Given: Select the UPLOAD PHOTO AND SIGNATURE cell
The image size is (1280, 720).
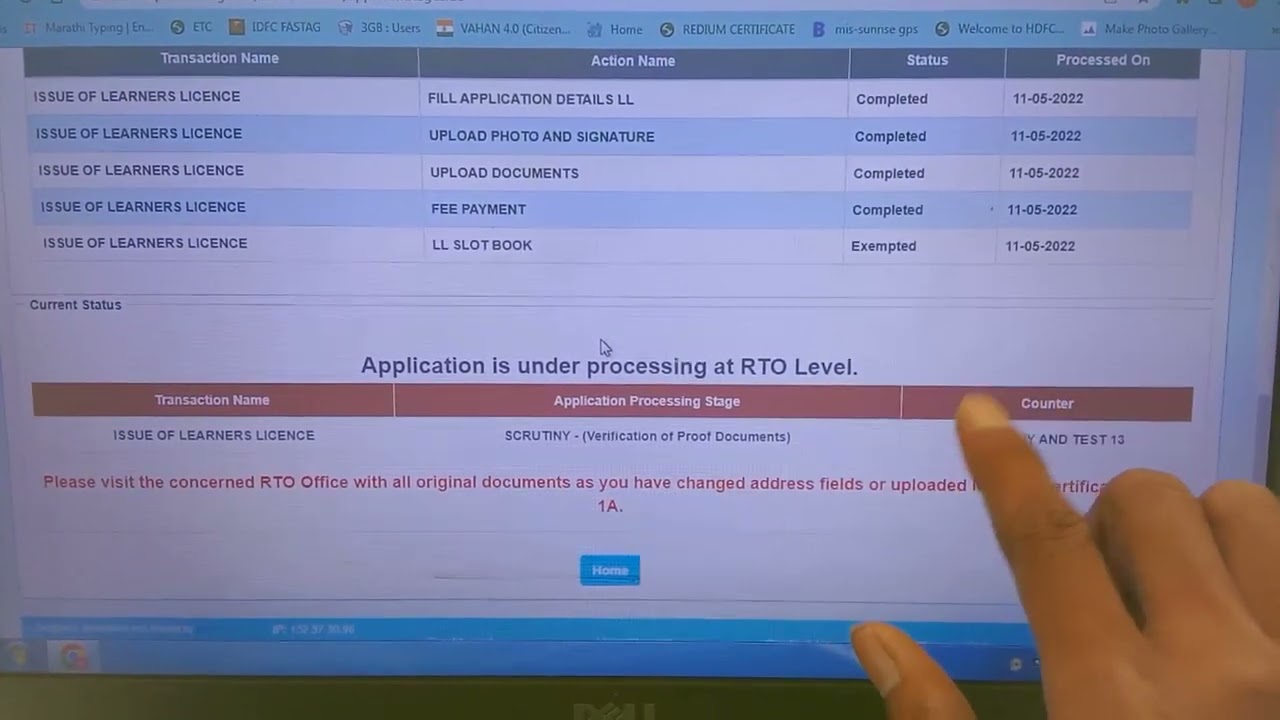Looking at the screenshot, I should [x=542, y=136].
